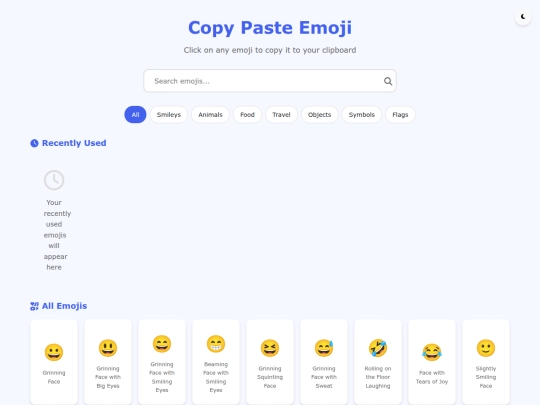Image resolution: width=540 pixels, height=405 pixels.
Task: Click the Copy Paste Emoji title
Action: (270, 28)
